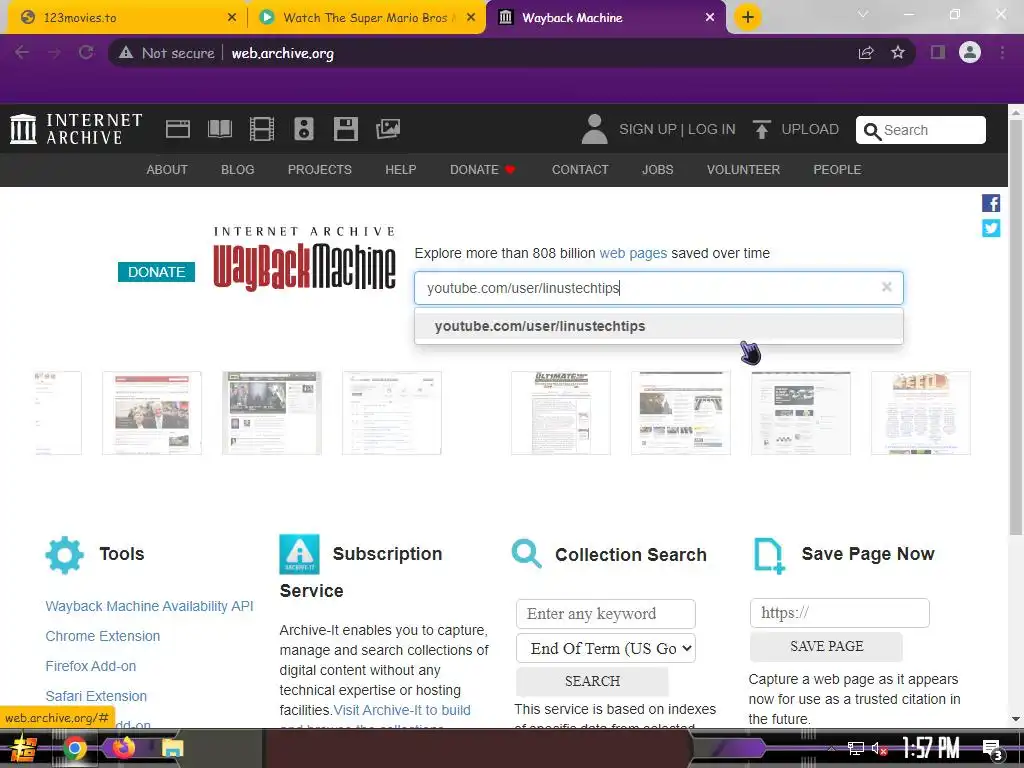The image size is (1024, 768).
Task: Click the 'web pages' link
Action: click(633, 253)
